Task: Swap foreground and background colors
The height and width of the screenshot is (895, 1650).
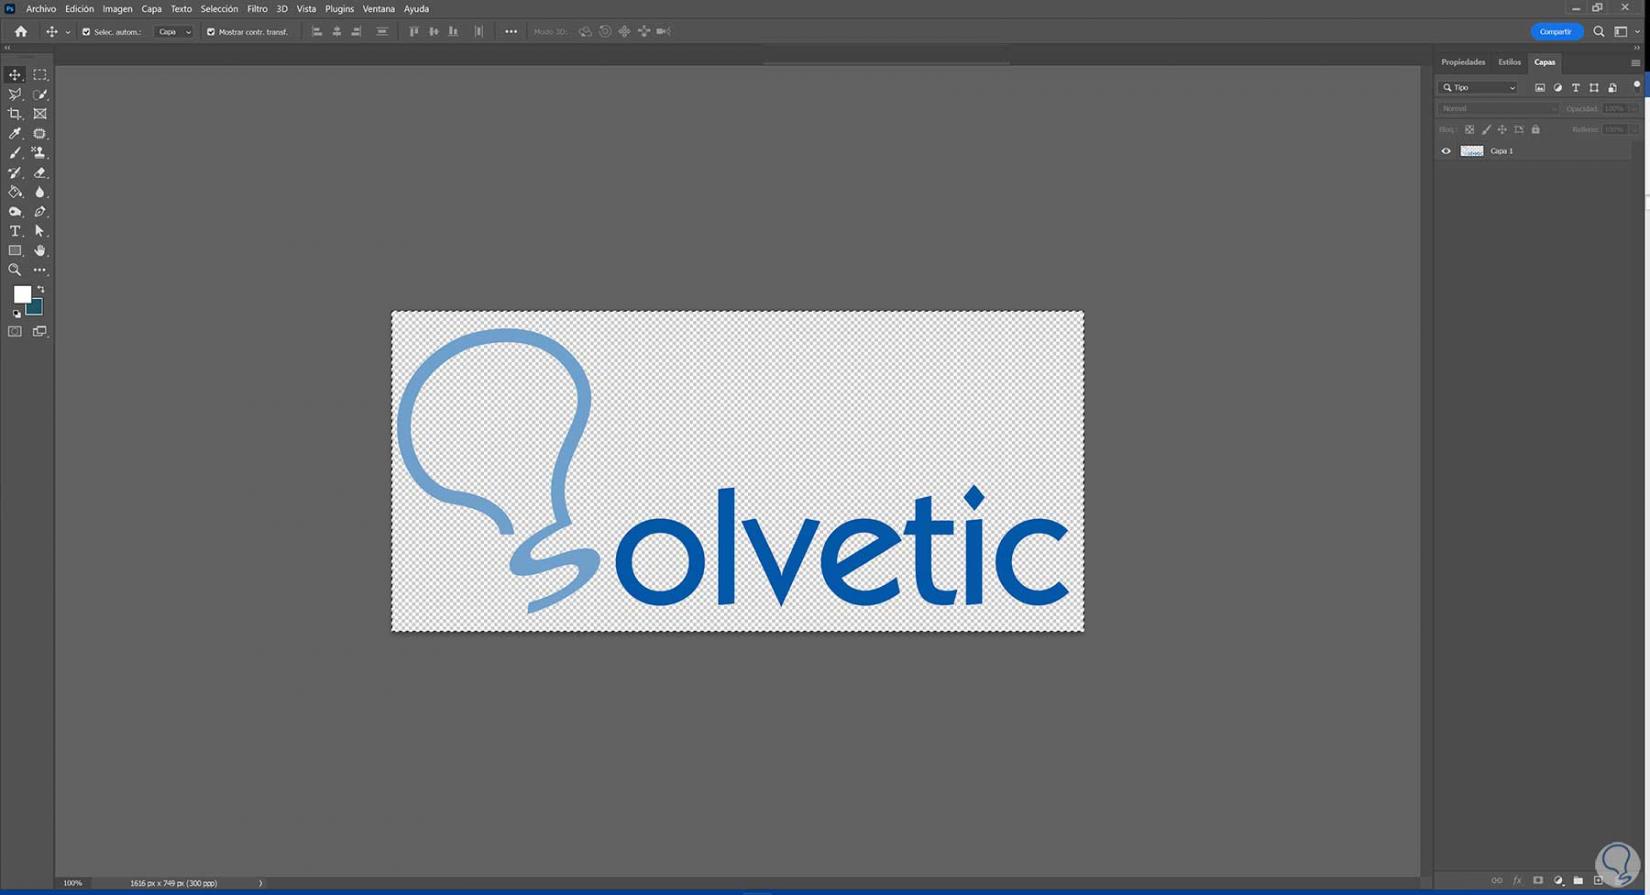Action: tap(41, 290)
